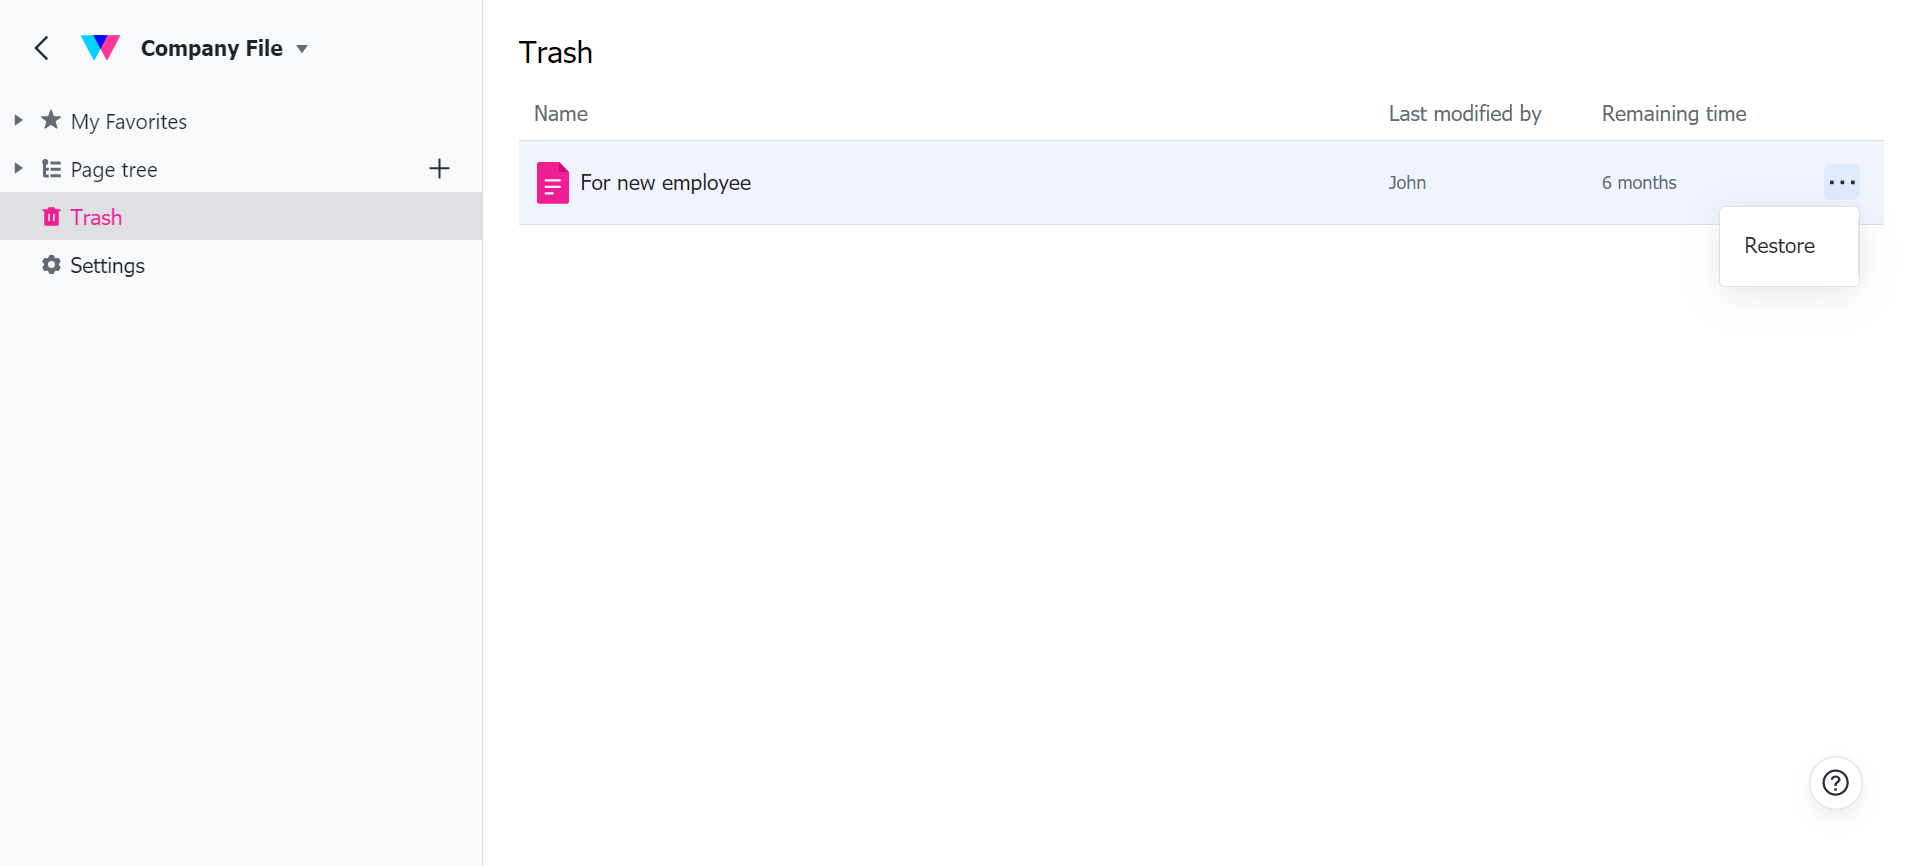Viewport: 1920px width, 866px height.
Task: Click the three-dot more options button
Action: coord(1841,182)
